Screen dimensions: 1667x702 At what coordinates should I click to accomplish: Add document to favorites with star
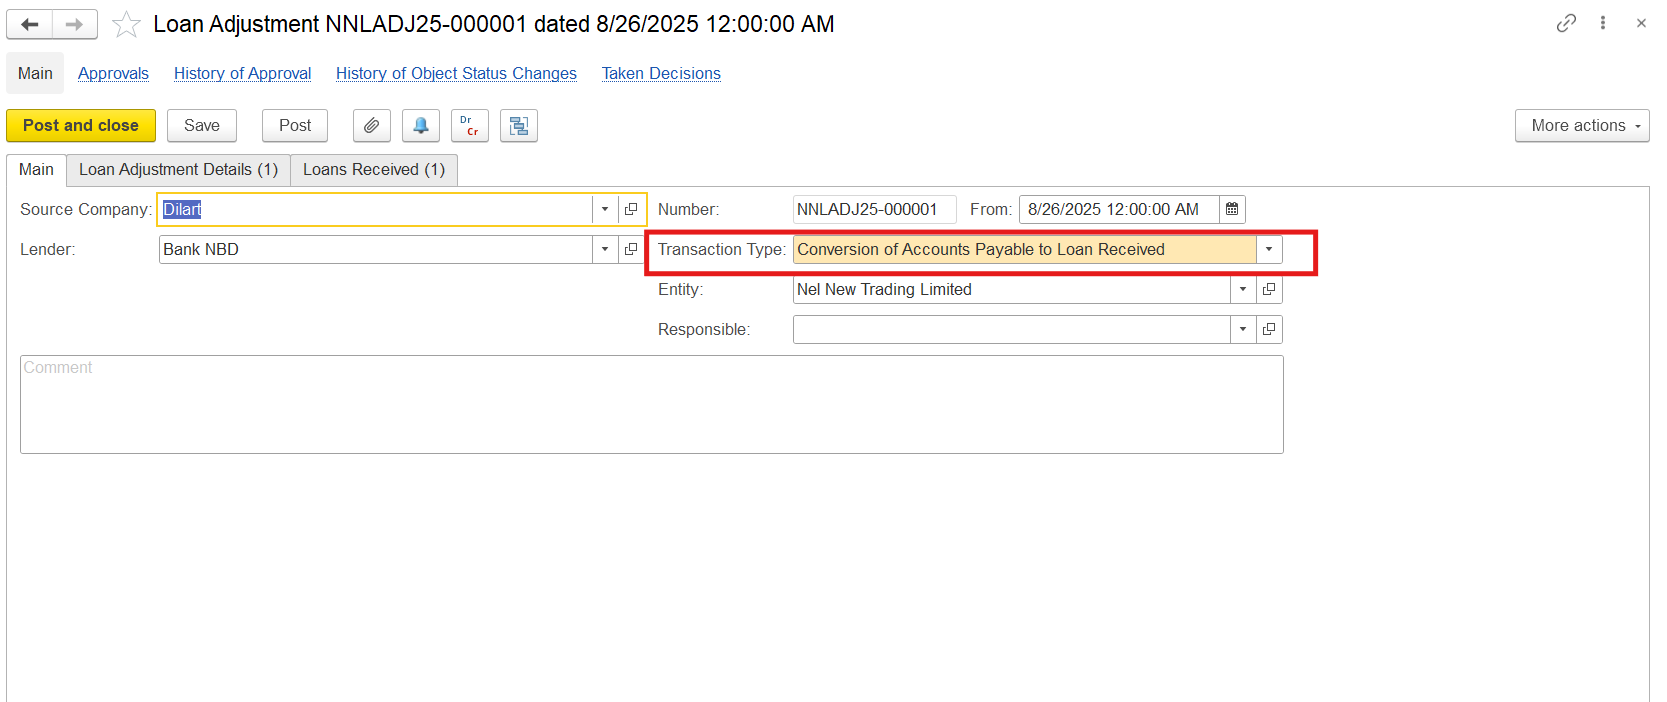tap(126, 25)
